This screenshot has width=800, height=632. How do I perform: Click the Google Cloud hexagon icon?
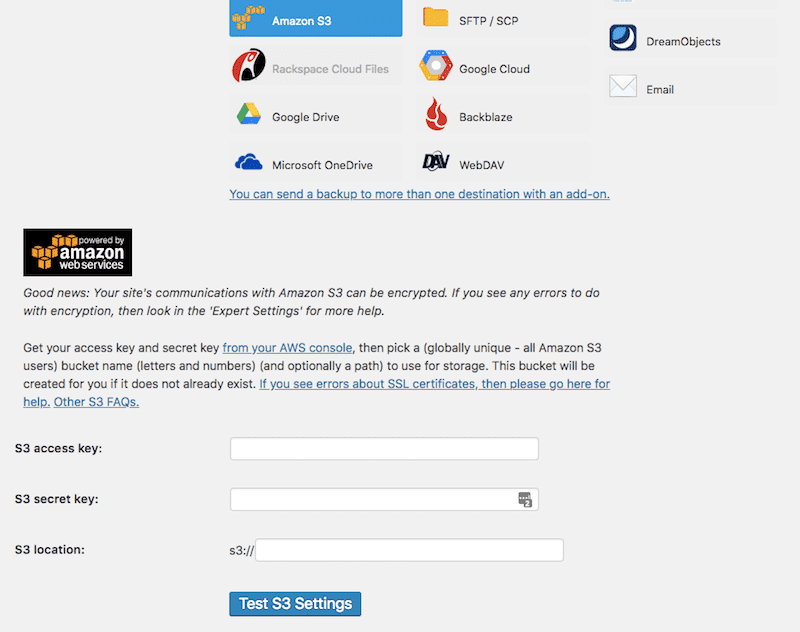click(x=436, y=65)
